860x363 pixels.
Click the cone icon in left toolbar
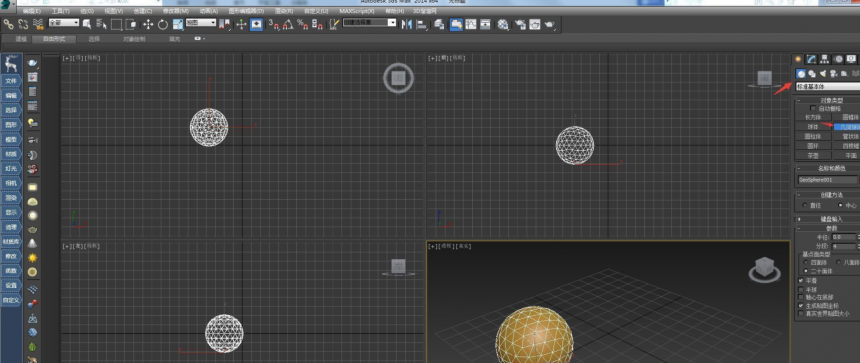click(x=32, y=243)
